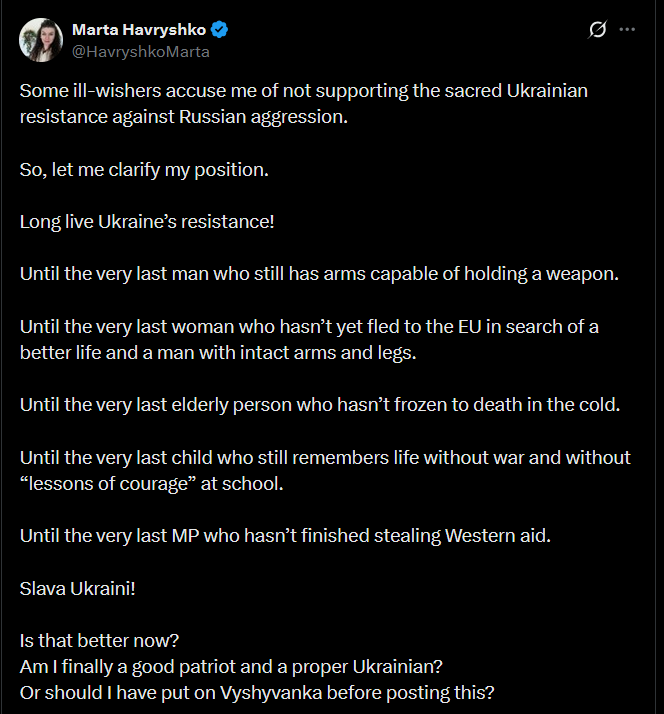
Task: Open Marta Havryshko's profile picture
Action: point(40,39)
